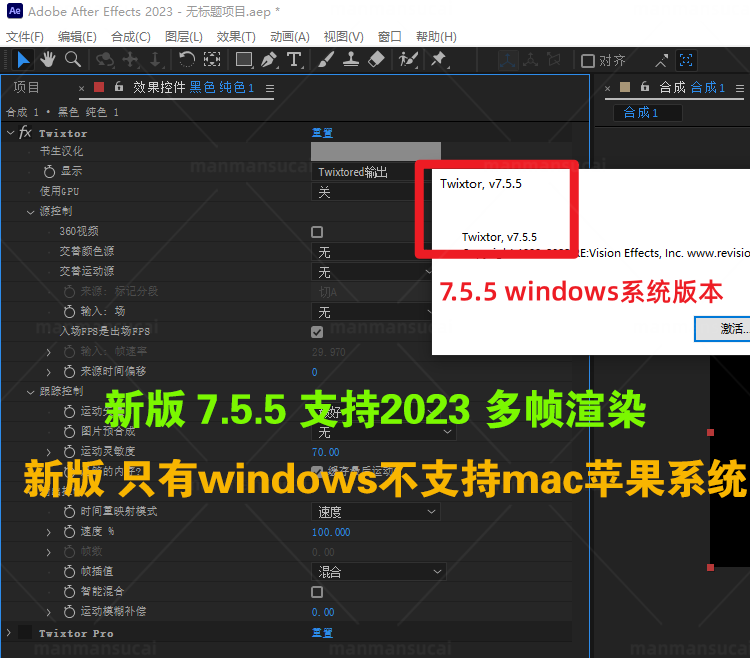750x658 pixels.
Task: Click the 激活 button in dialog
Action: tap(722, 329)
